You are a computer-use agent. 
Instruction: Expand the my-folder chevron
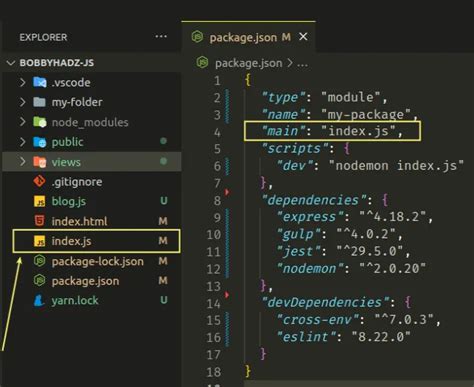click(x=22, y=102)
